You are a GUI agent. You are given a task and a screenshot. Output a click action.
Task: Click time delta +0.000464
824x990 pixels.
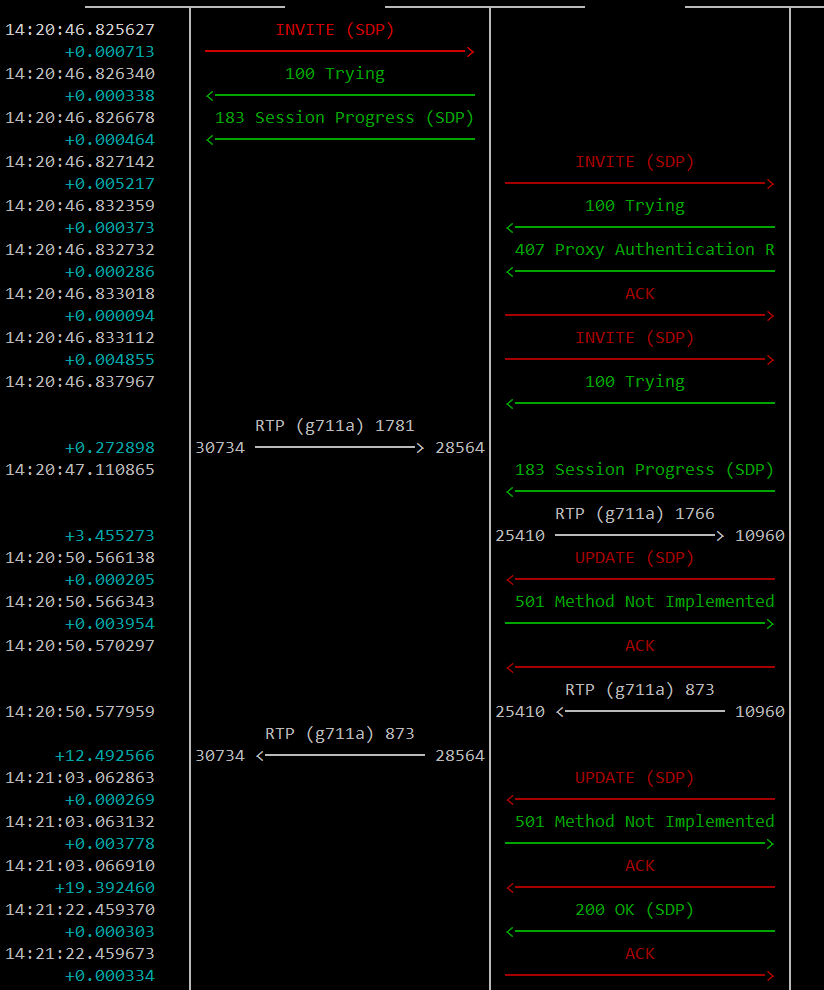pos(110,140)
